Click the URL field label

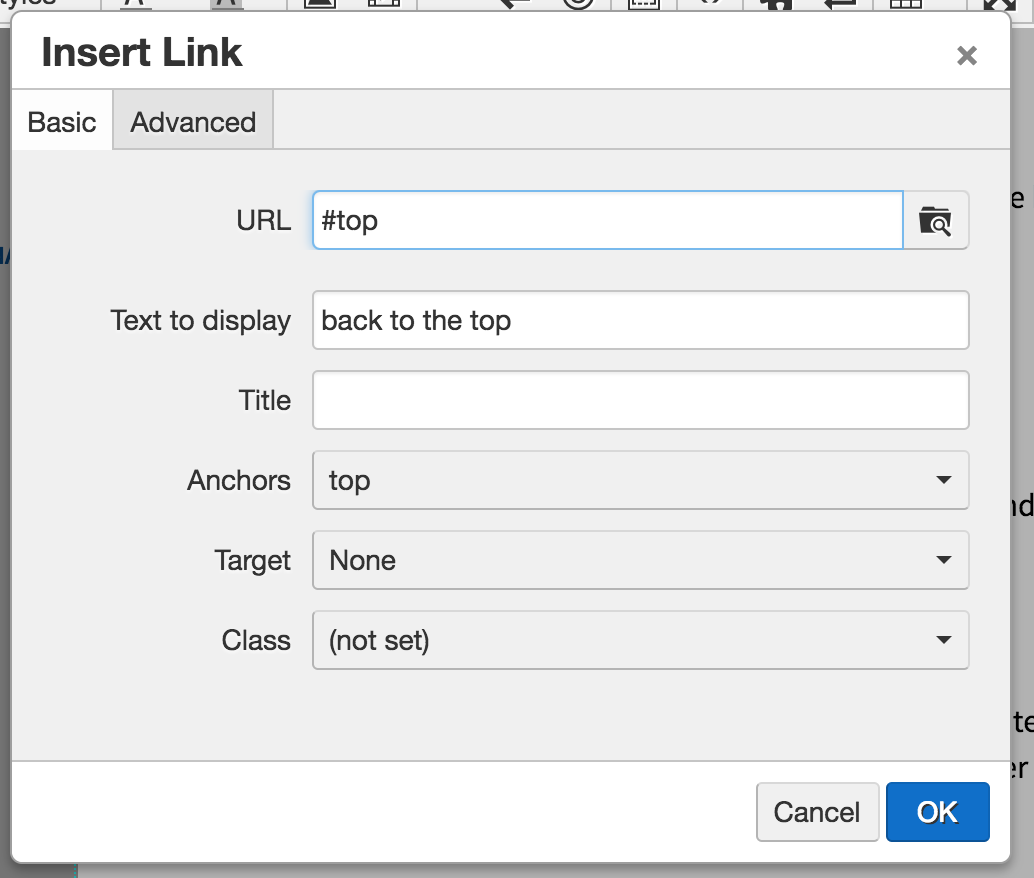coord(264,220)
